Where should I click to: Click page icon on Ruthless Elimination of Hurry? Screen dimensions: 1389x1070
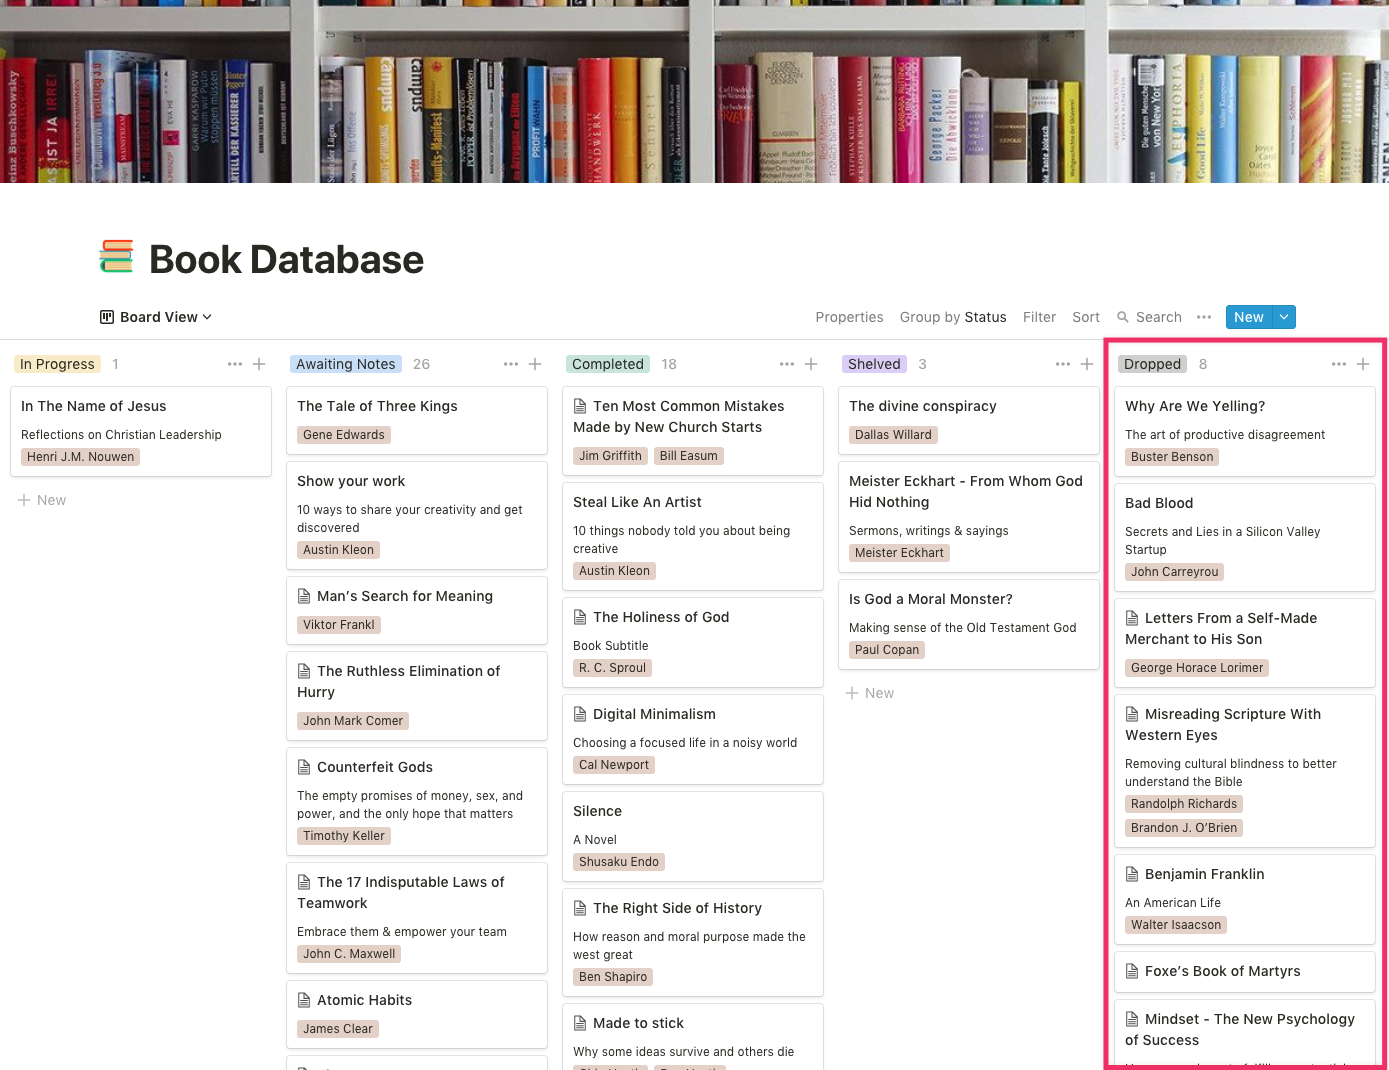pos(304,671)
